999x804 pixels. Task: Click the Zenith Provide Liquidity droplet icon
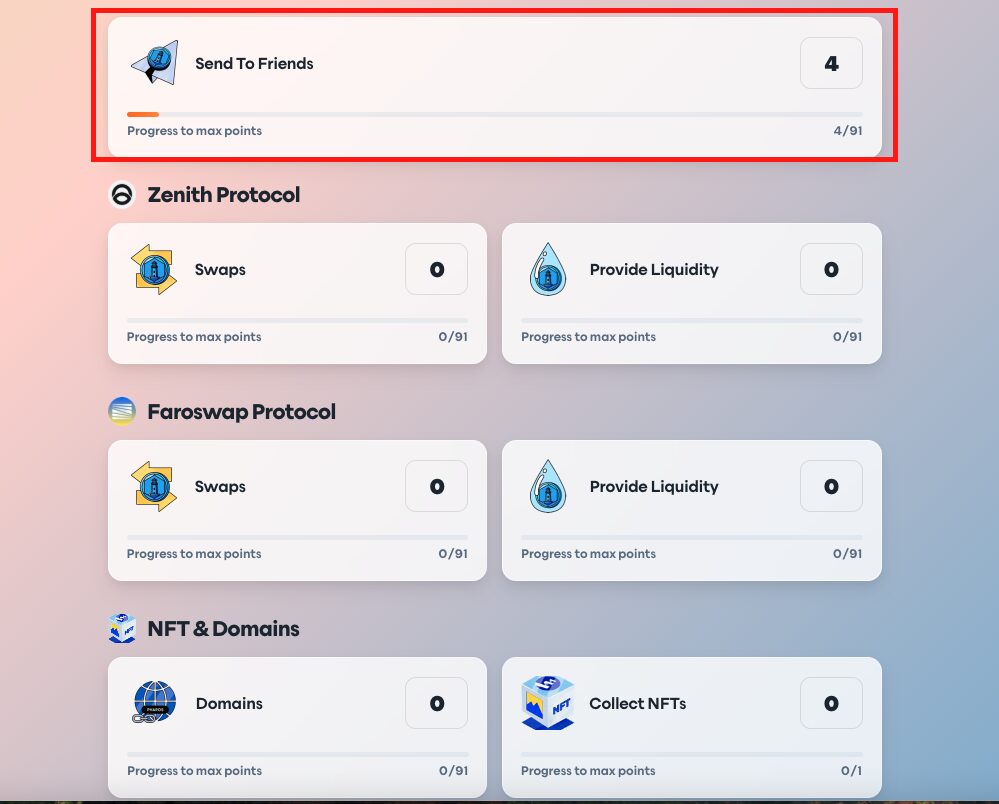(x=547, y=270)
